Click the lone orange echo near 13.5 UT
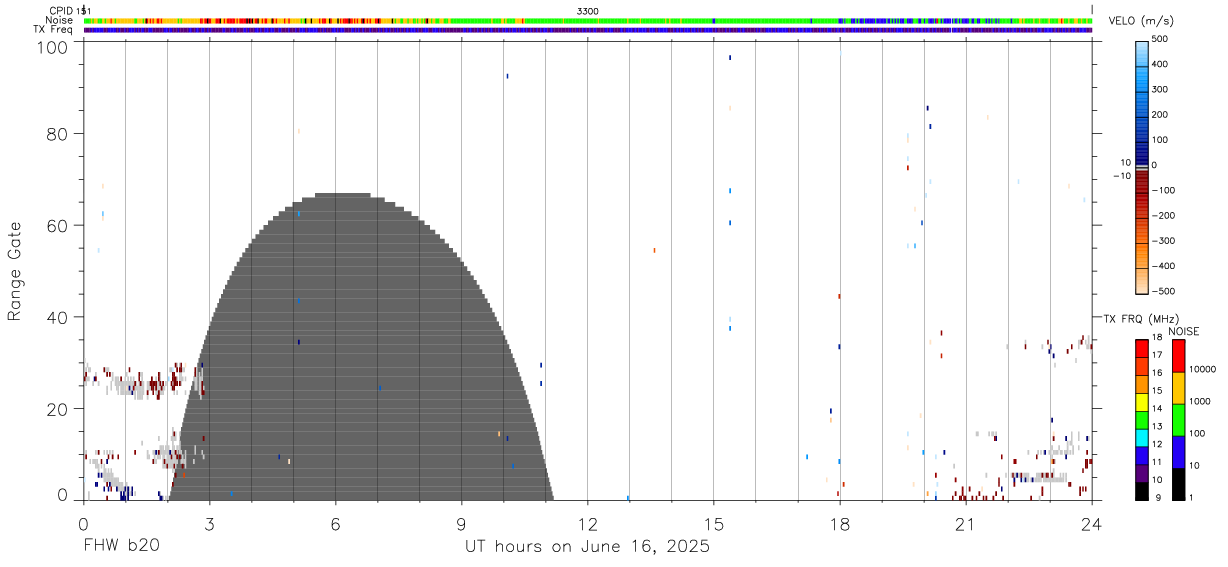 [654, 250]
